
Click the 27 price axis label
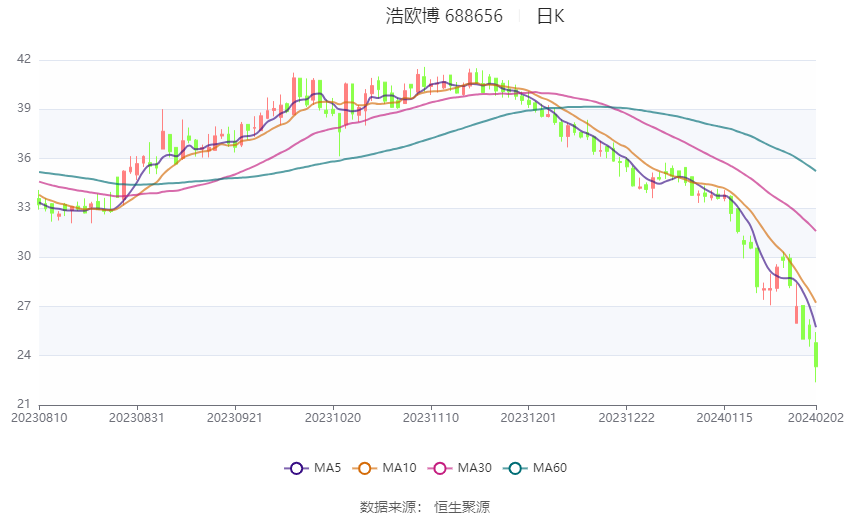click(x=24, y=306)
